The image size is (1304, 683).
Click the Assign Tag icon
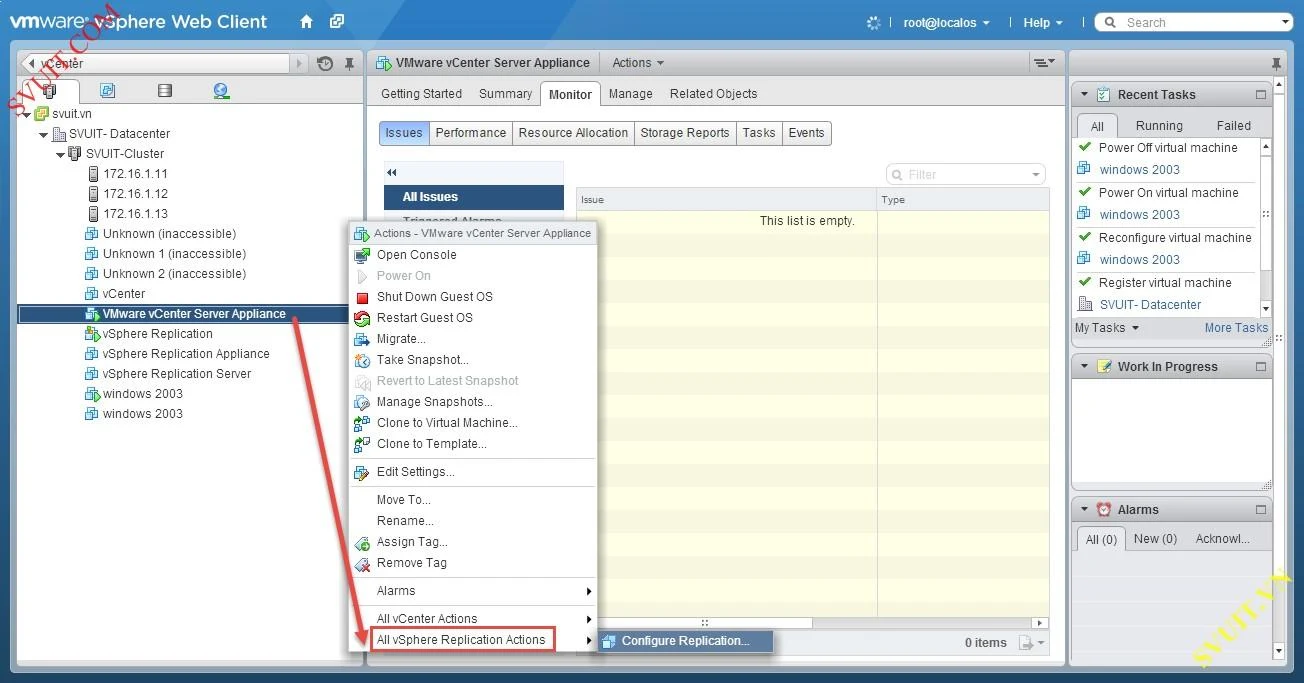pos(362,542)
